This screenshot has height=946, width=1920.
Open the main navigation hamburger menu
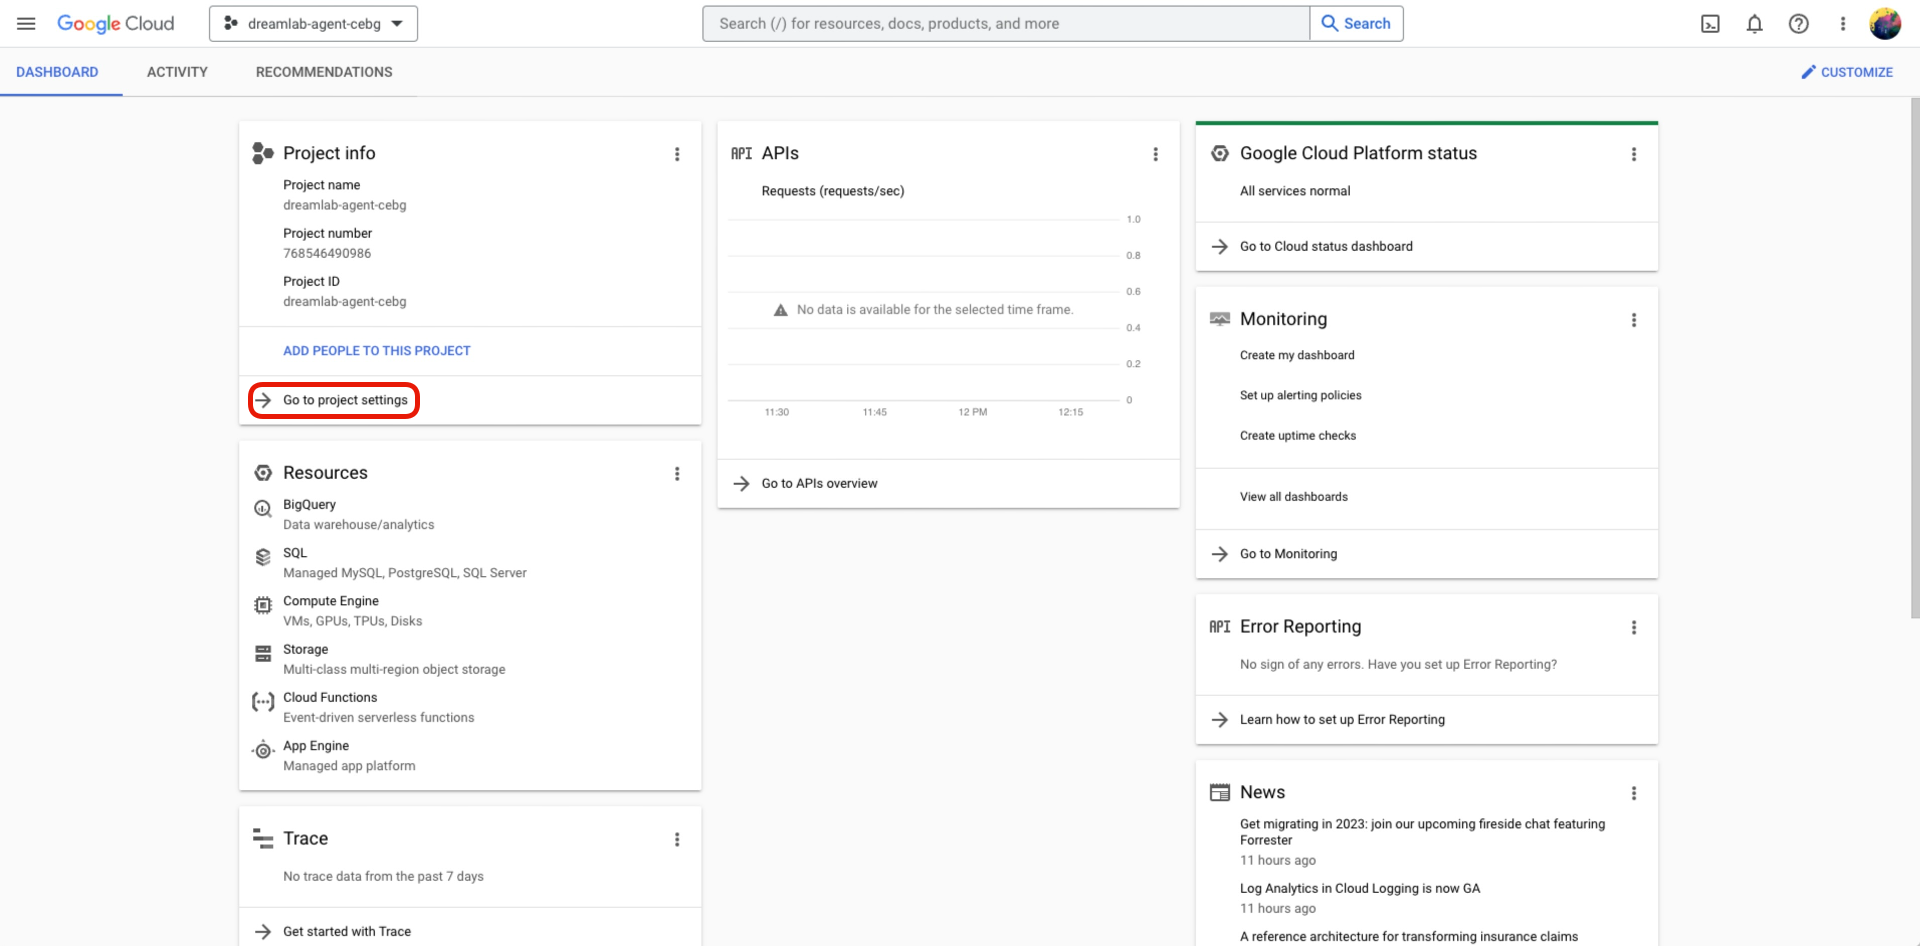coord(26,23)
